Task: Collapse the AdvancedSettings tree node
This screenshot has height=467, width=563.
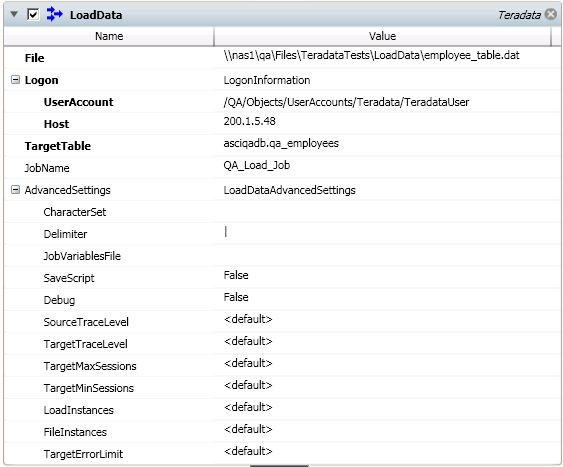Action: click(x=15, y=190)
